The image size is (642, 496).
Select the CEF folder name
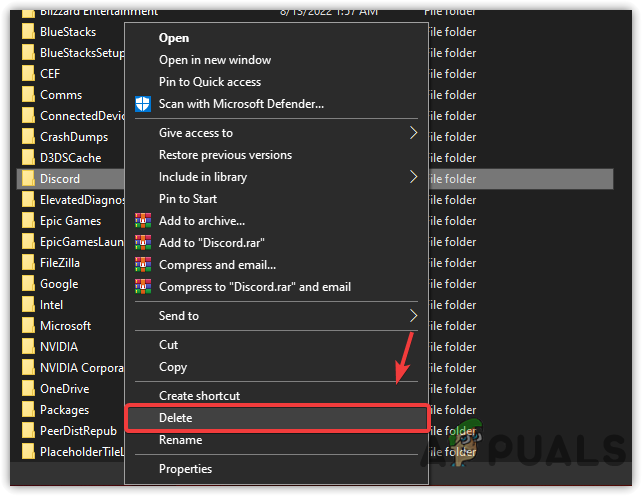tap(50, 74)
